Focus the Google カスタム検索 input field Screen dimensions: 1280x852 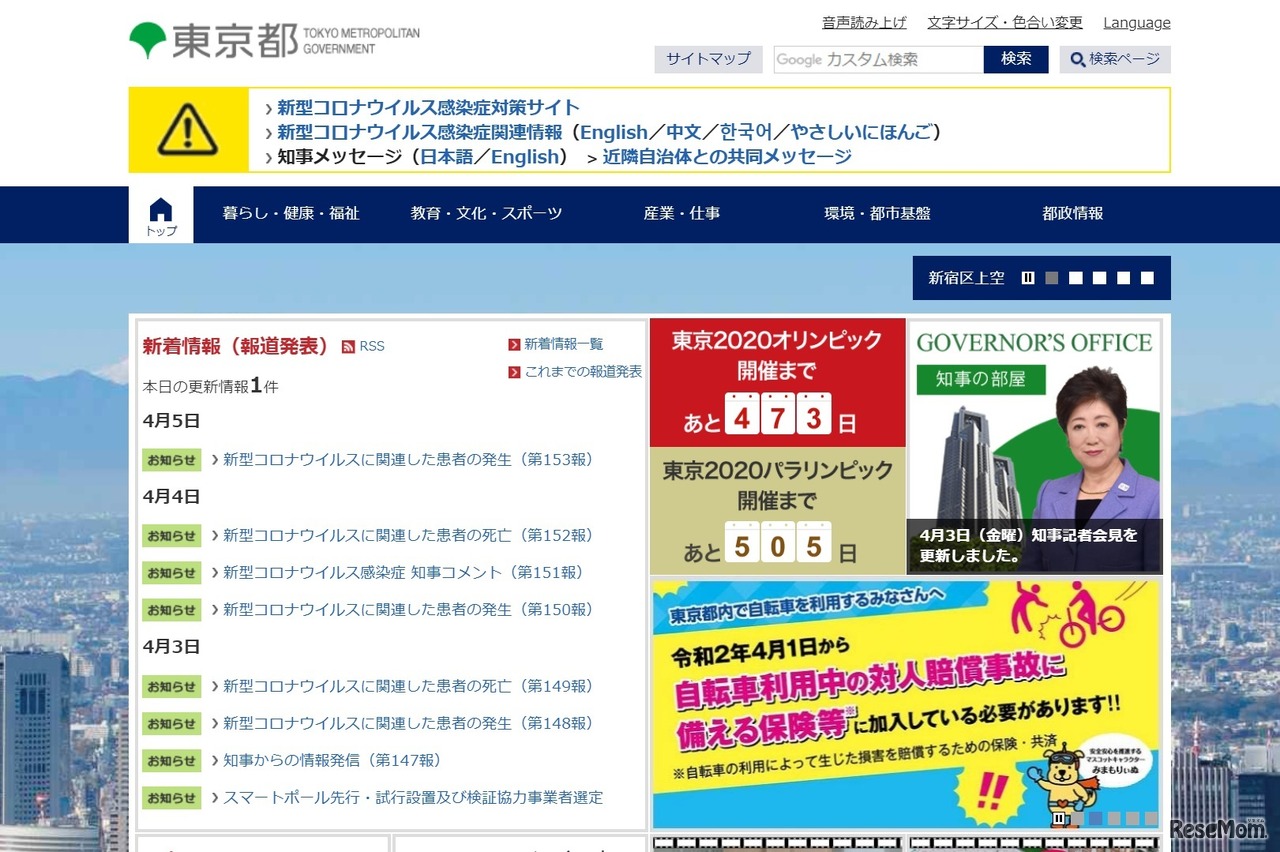click(879, 59)
